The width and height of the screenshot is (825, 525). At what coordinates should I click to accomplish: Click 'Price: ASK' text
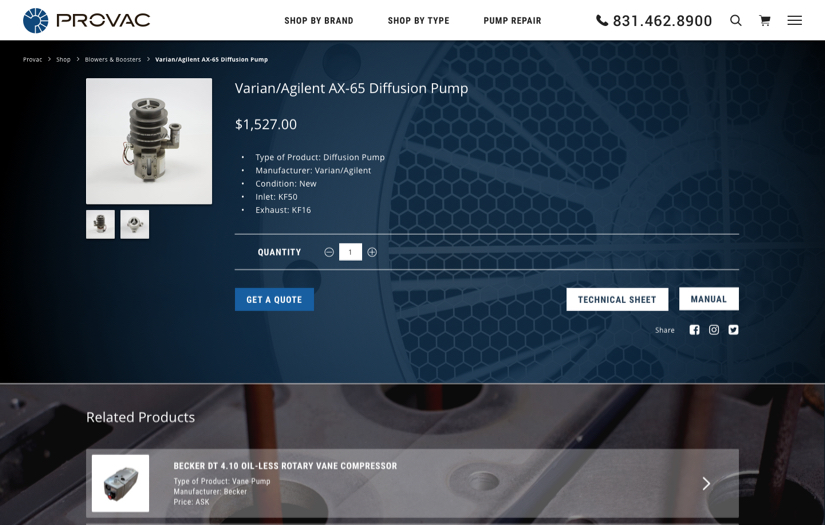(192, 502)
